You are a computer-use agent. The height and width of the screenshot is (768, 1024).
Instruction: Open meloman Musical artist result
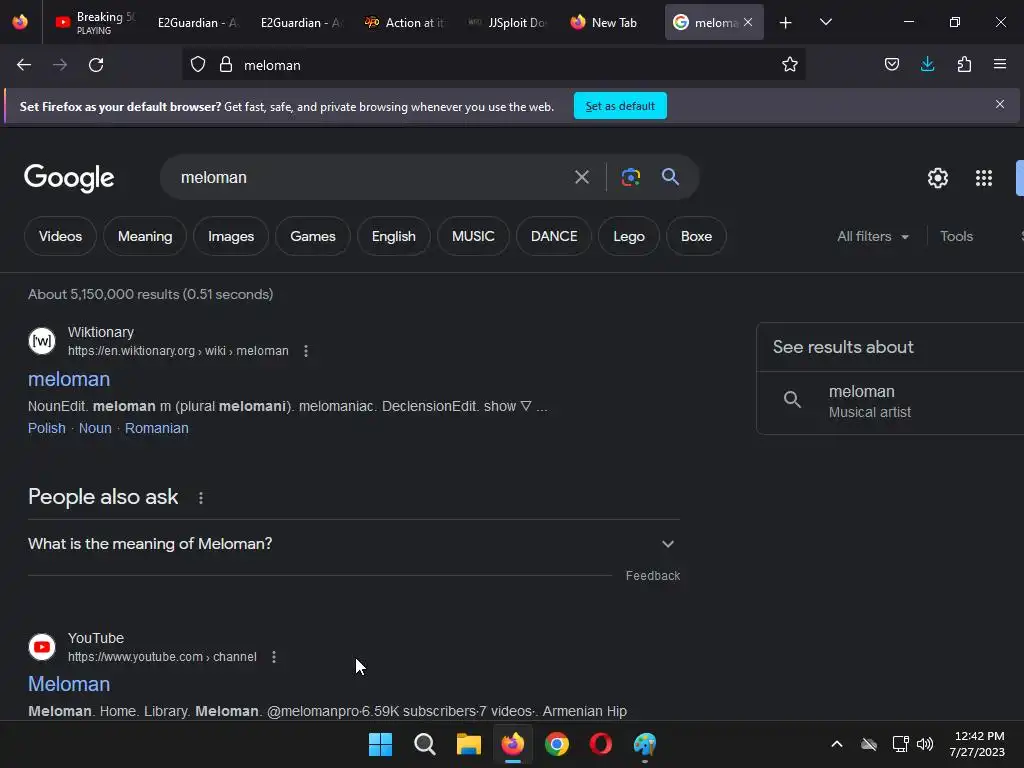(890, 402)
